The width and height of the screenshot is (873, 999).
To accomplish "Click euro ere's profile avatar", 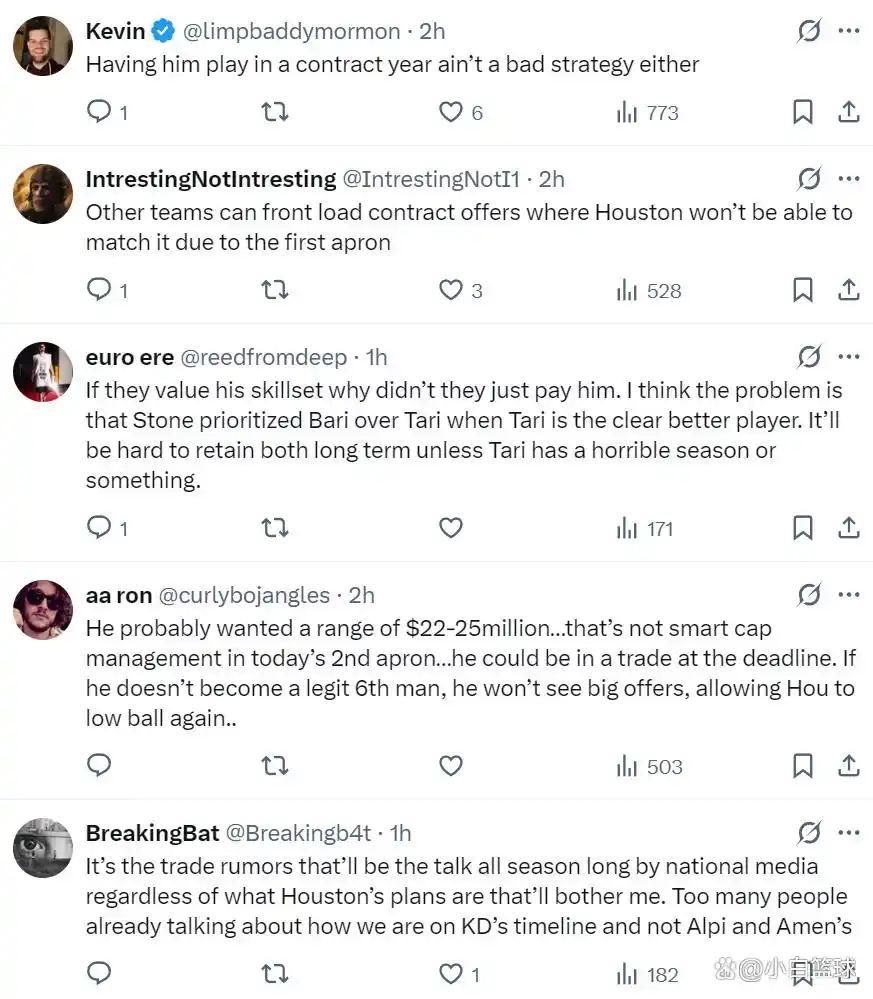I will (43, 372).
